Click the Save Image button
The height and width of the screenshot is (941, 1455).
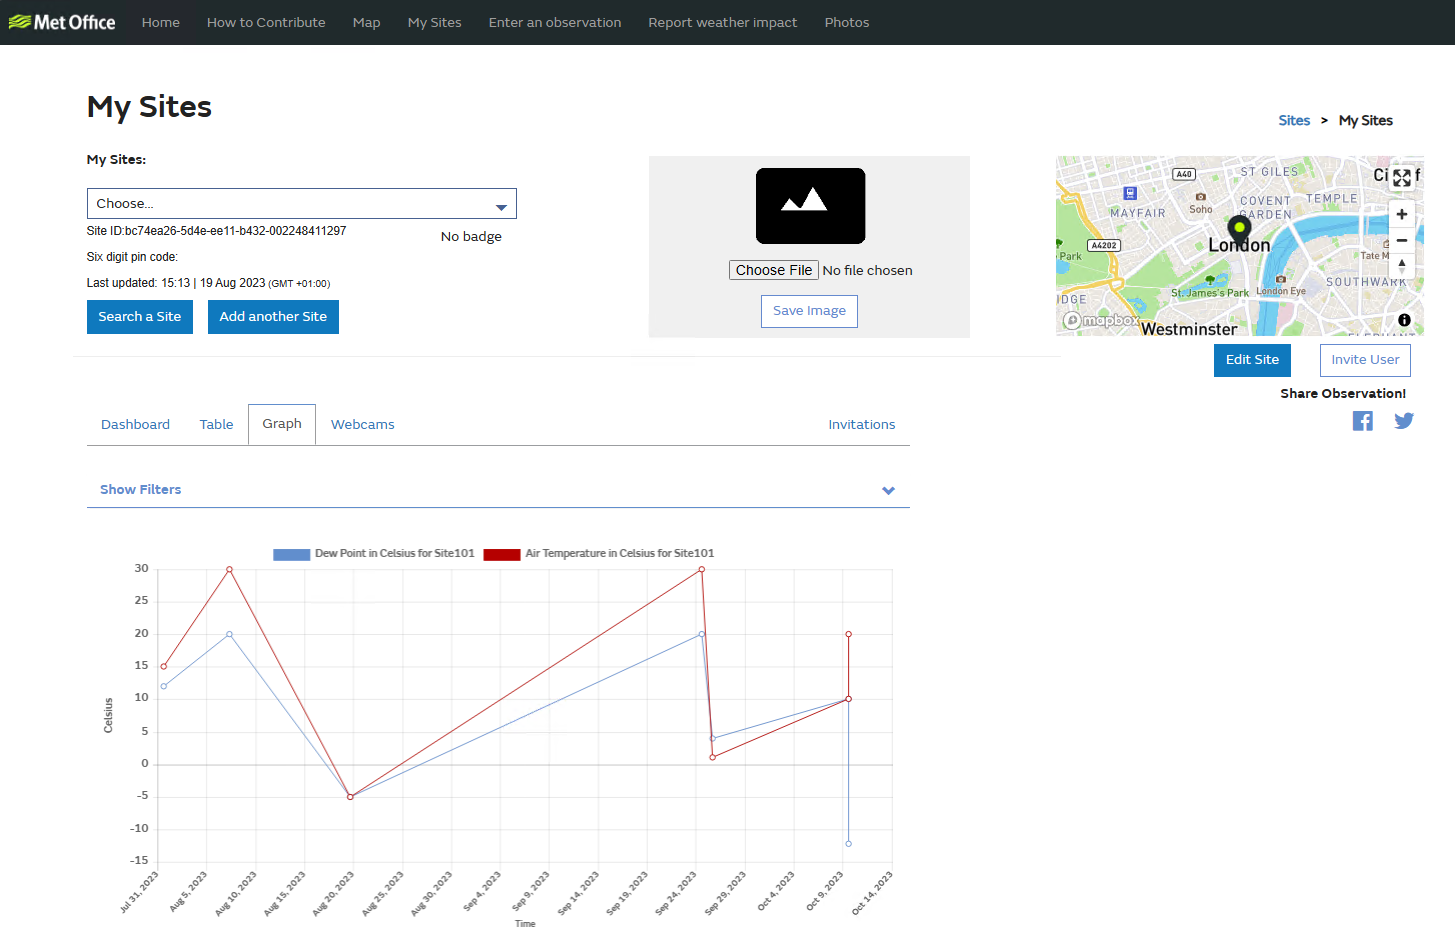click(809, 311)
